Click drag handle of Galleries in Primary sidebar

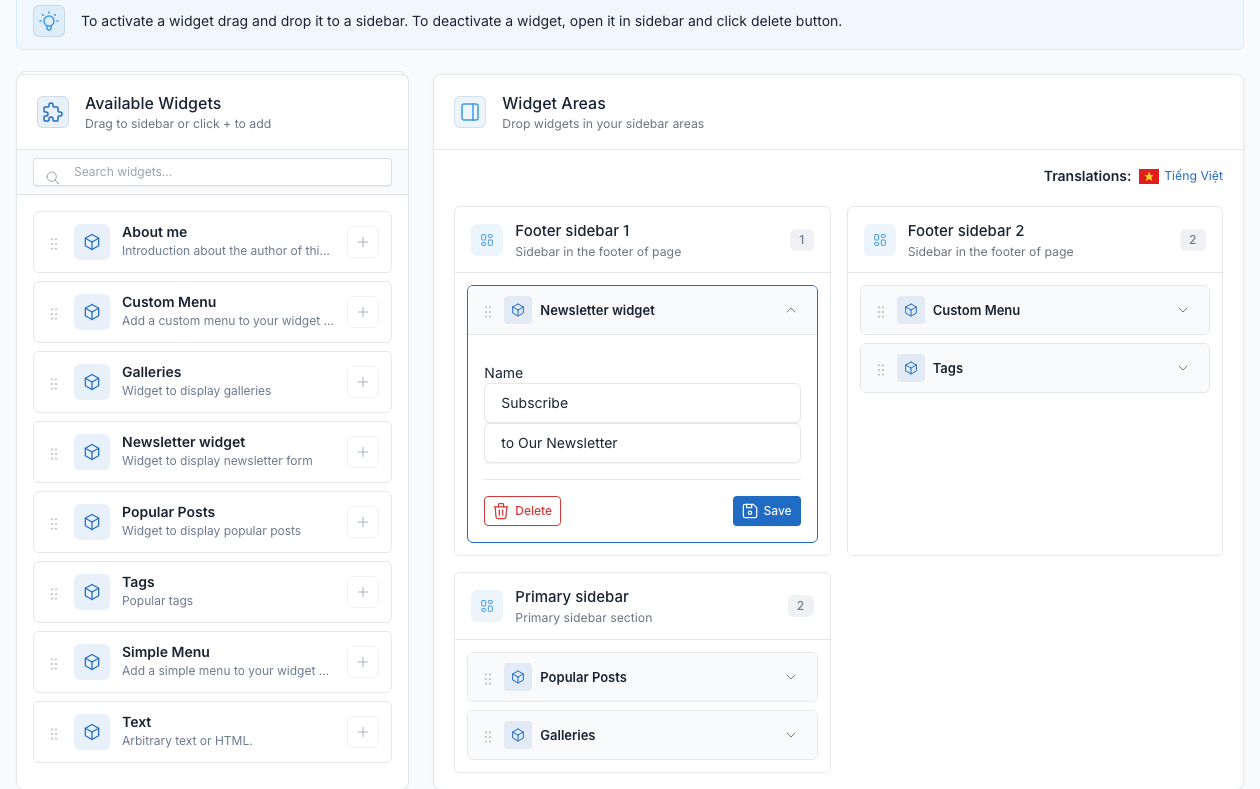tap(488, 737)
